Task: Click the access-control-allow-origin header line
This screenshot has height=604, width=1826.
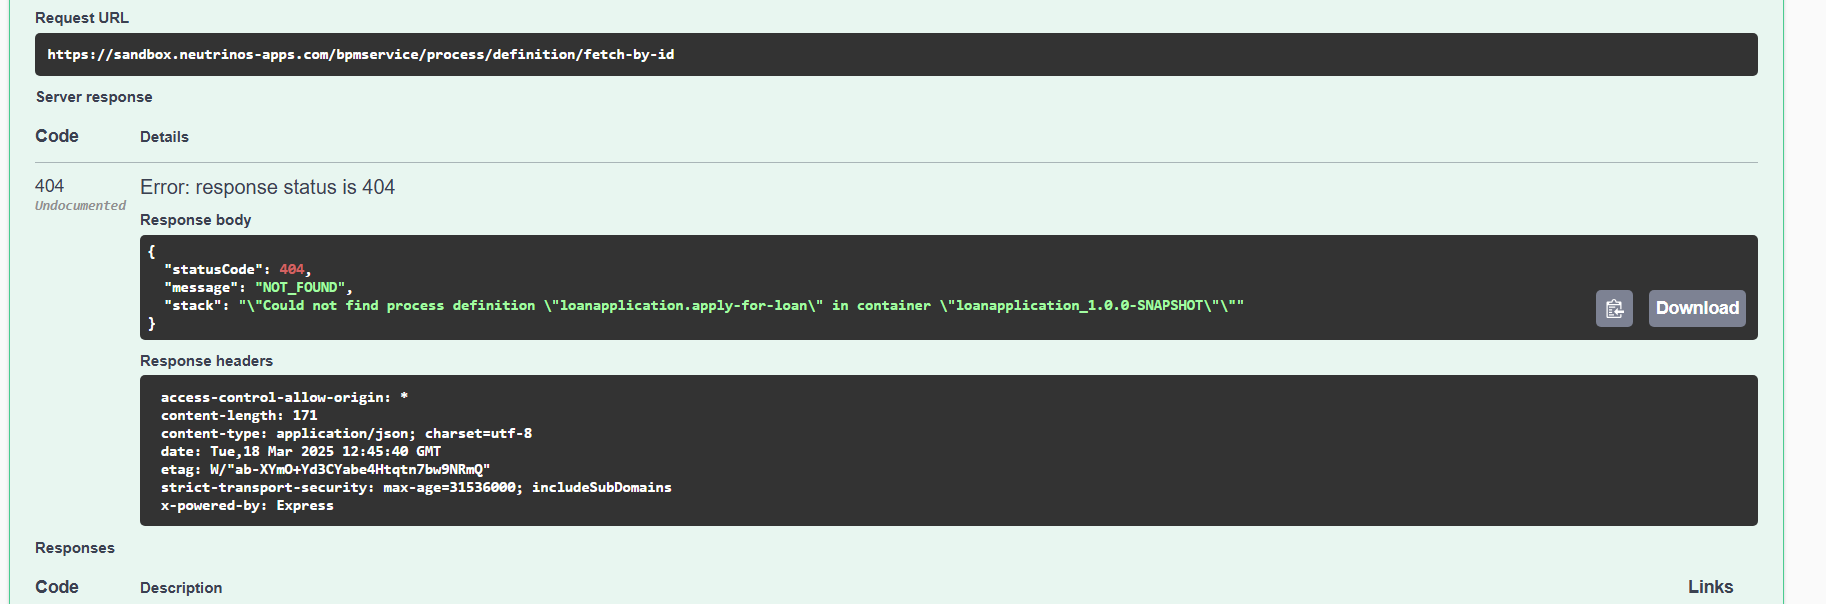Action: click(x=284, y=397)
